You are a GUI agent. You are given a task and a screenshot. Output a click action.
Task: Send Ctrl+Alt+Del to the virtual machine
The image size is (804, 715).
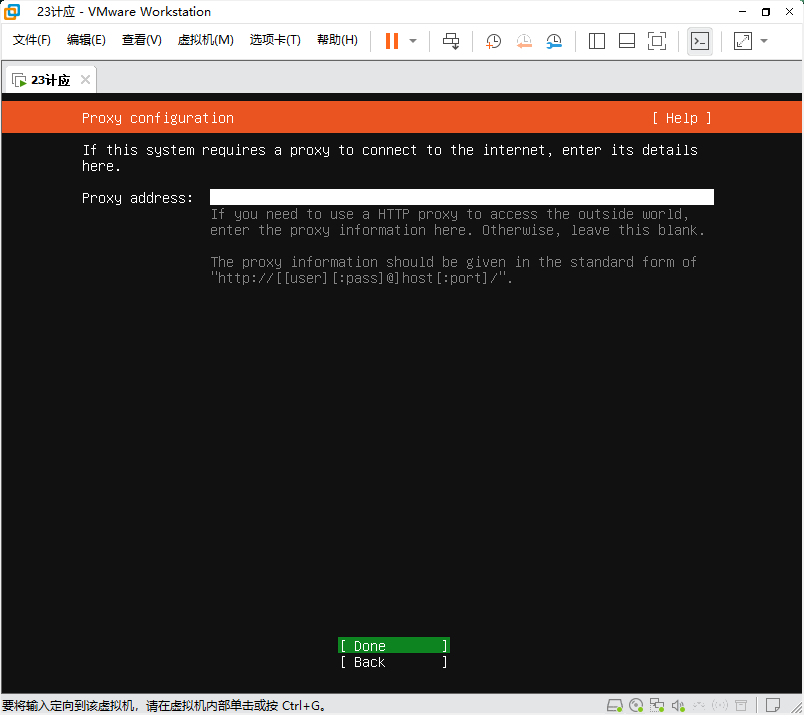coord(451,41)
